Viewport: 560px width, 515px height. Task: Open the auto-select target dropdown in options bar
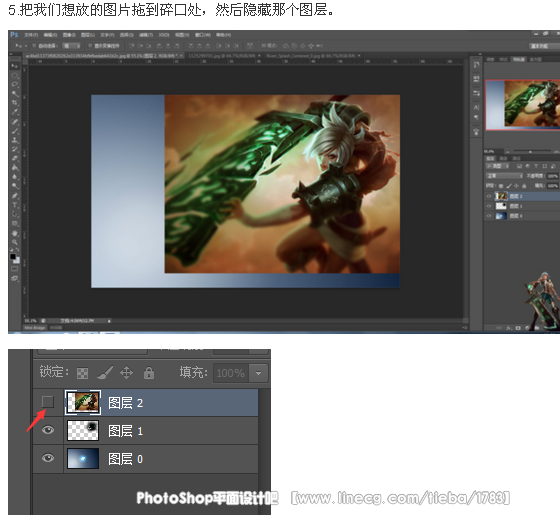pyautogui.click(x=71, y=46)
